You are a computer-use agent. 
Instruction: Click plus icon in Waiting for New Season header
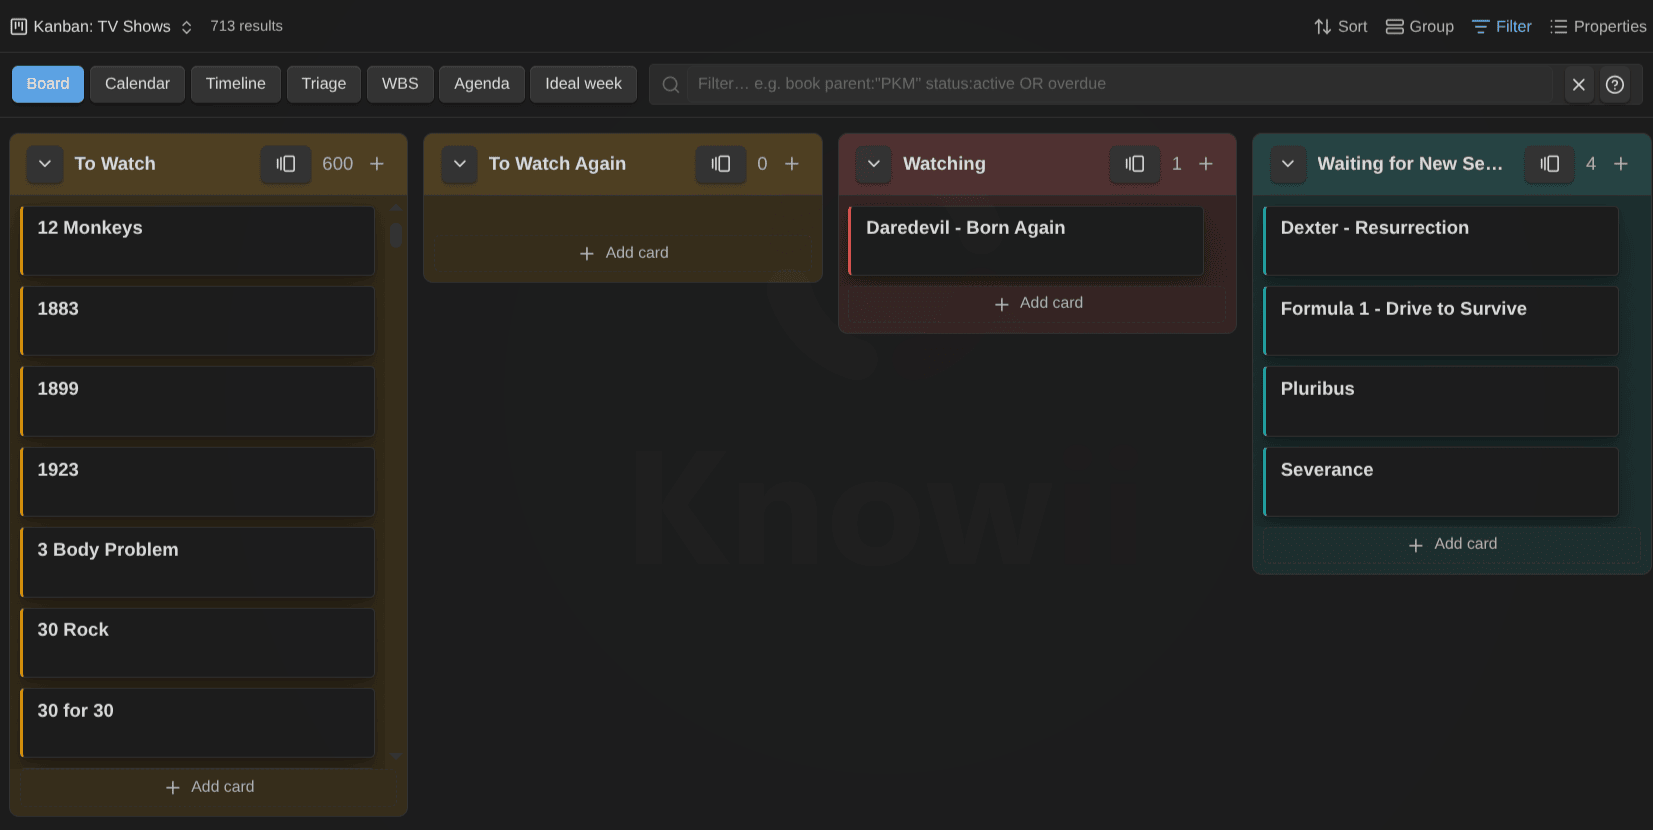click(1621, 164)
